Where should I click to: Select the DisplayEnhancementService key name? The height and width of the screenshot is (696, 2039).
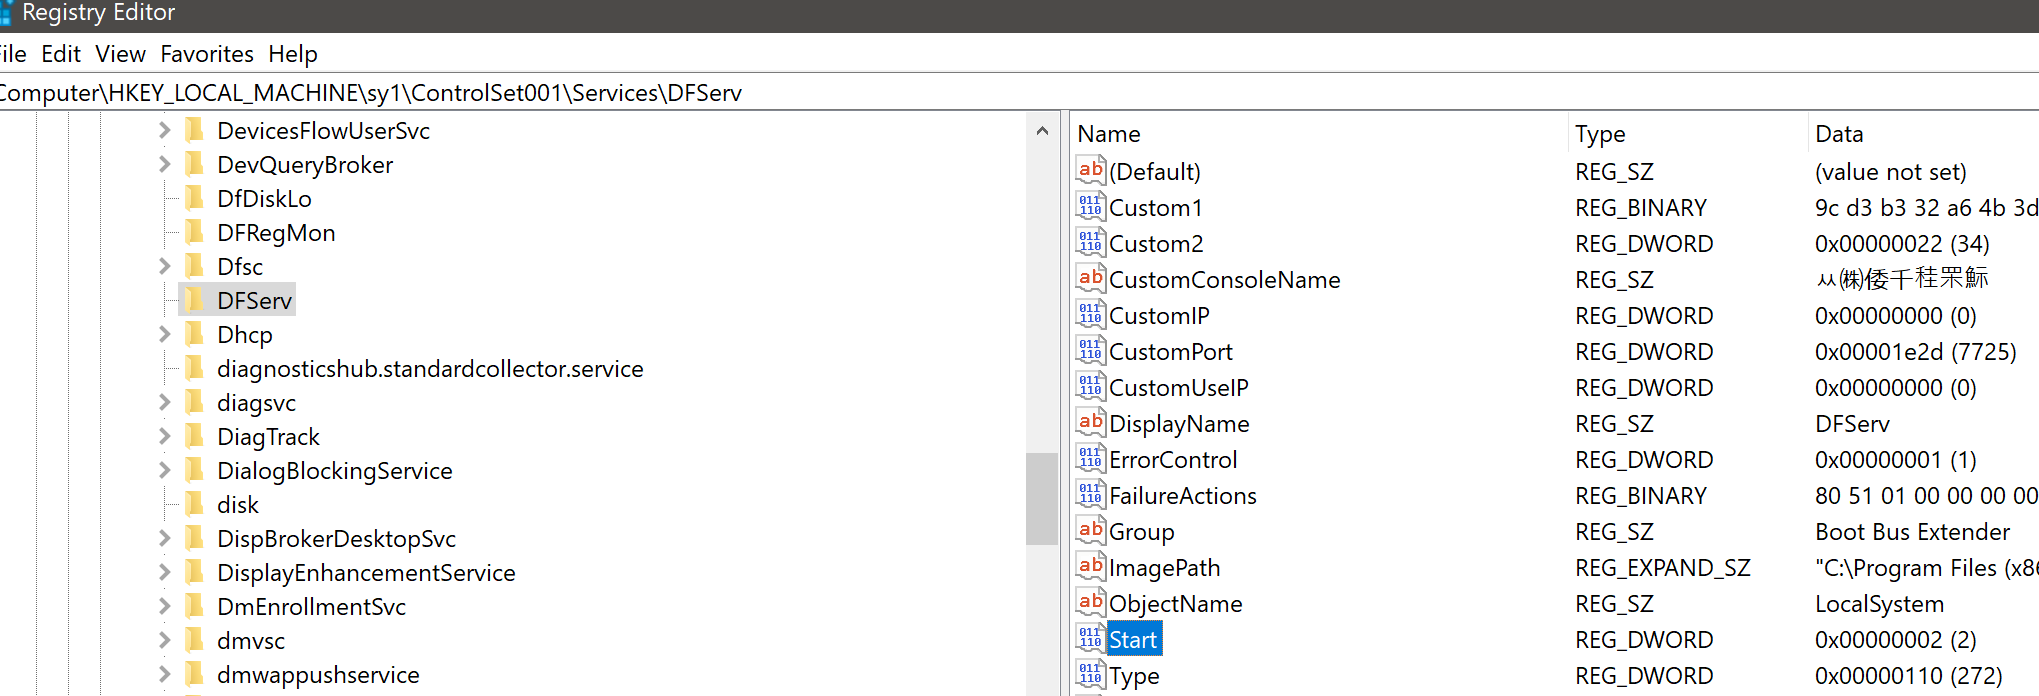(366, 573)
